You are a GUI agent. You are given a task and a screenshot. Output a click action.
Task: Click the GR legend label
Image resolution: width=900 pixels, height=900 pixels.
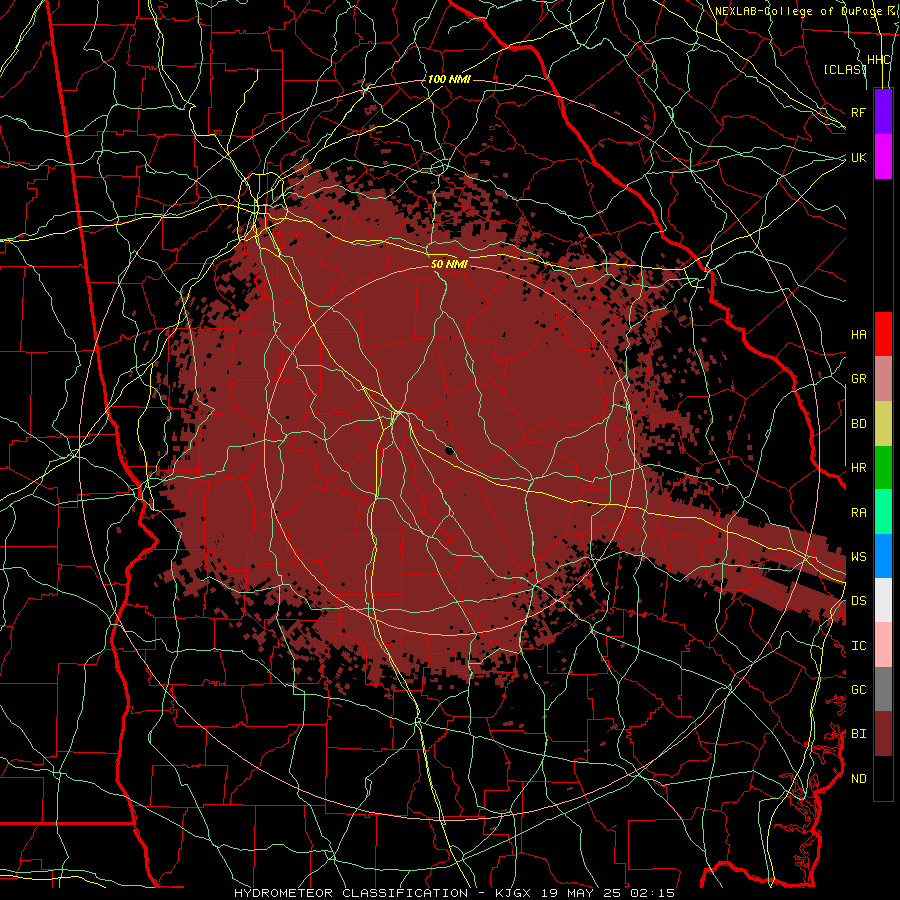tap(858, 379)
